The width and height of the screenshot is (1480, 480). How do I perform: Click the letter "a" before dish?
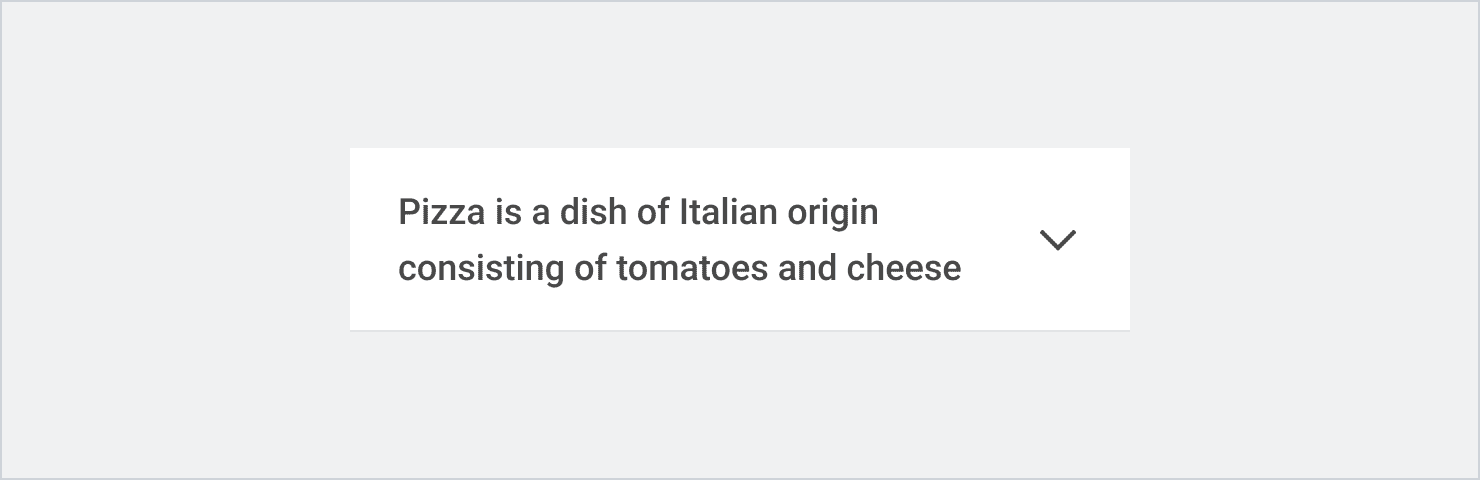540,215
